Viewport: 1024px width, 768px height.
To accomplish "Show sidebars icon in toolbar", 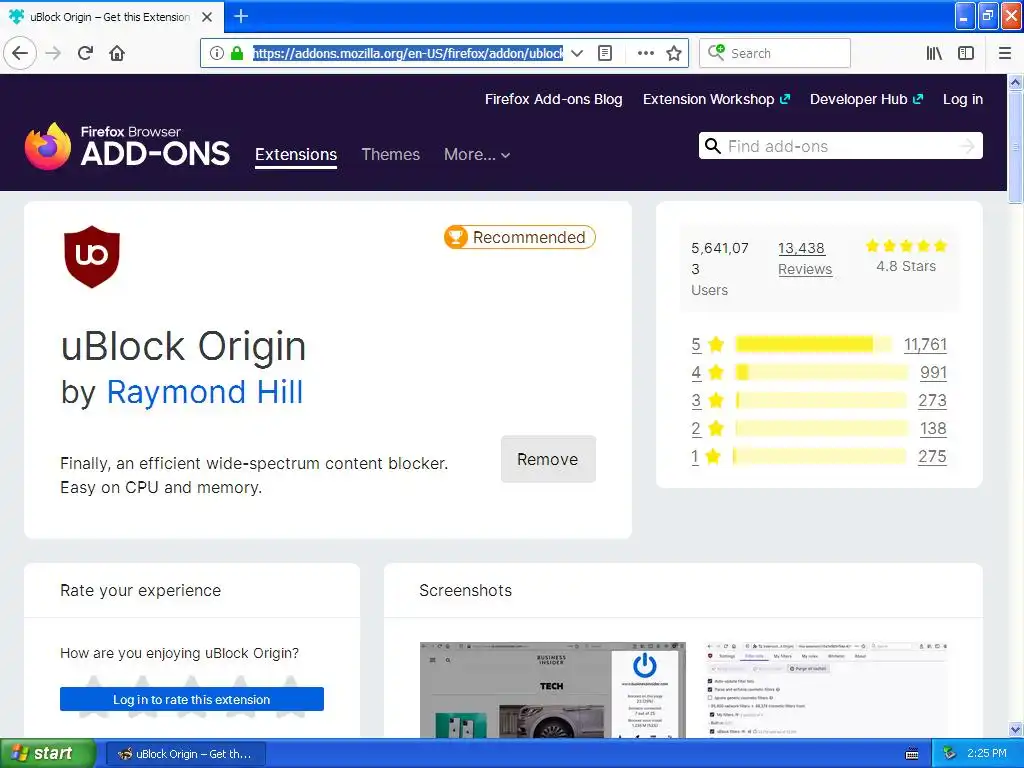I will (x=966, y=53).
